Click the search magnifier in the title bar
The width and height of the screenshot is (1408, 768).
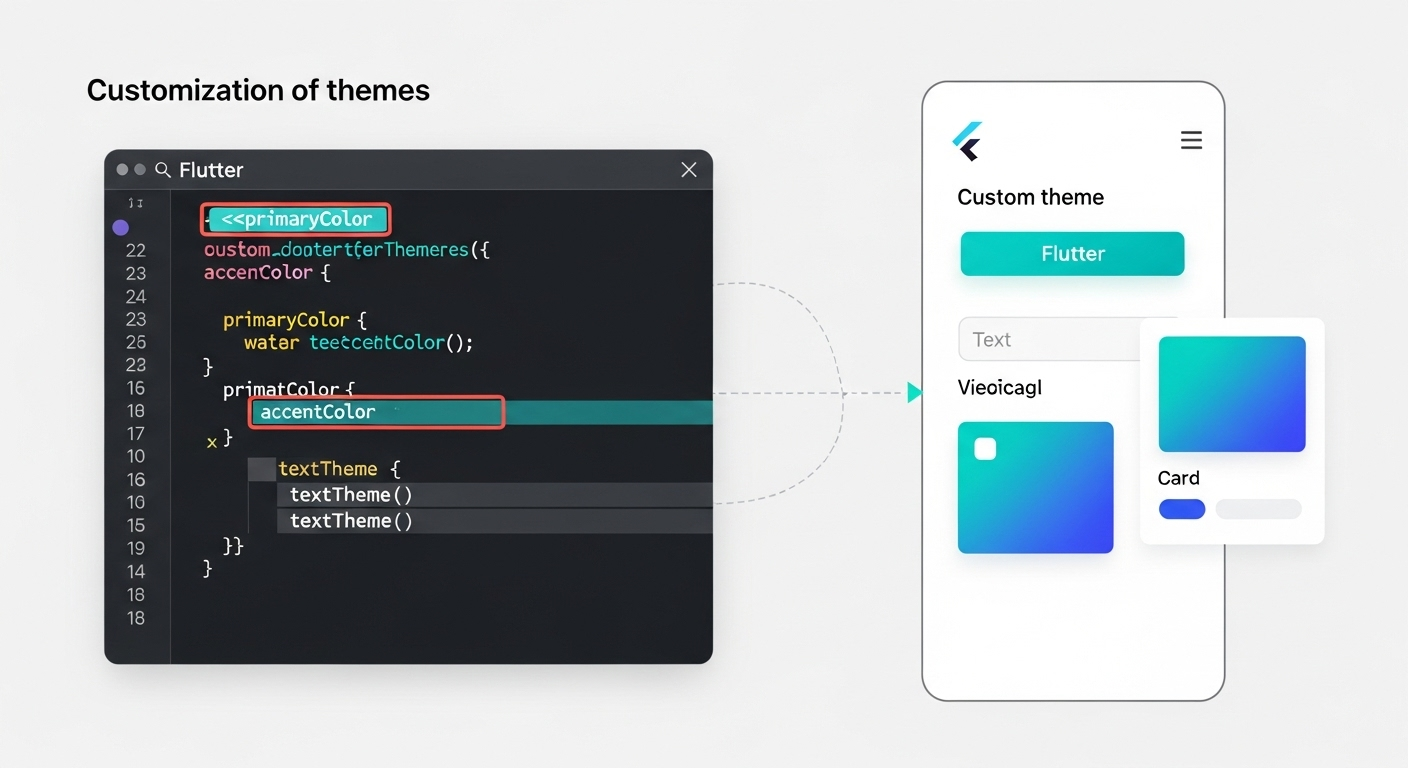click(164, 170)
